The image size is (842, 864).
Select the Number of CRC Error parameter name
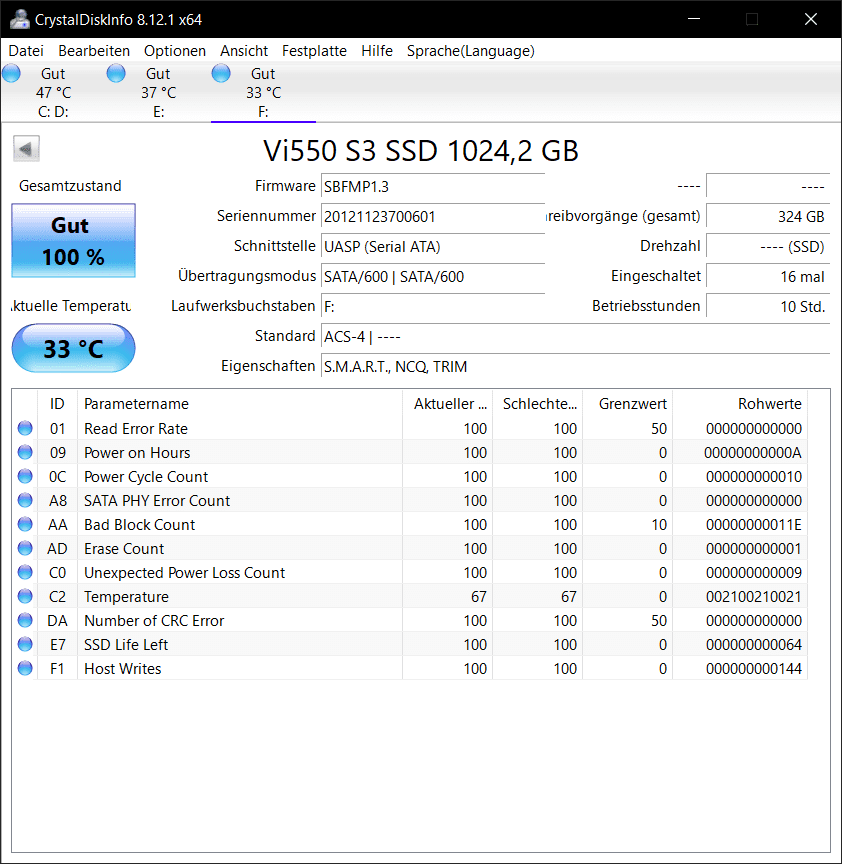coord(154,621)
